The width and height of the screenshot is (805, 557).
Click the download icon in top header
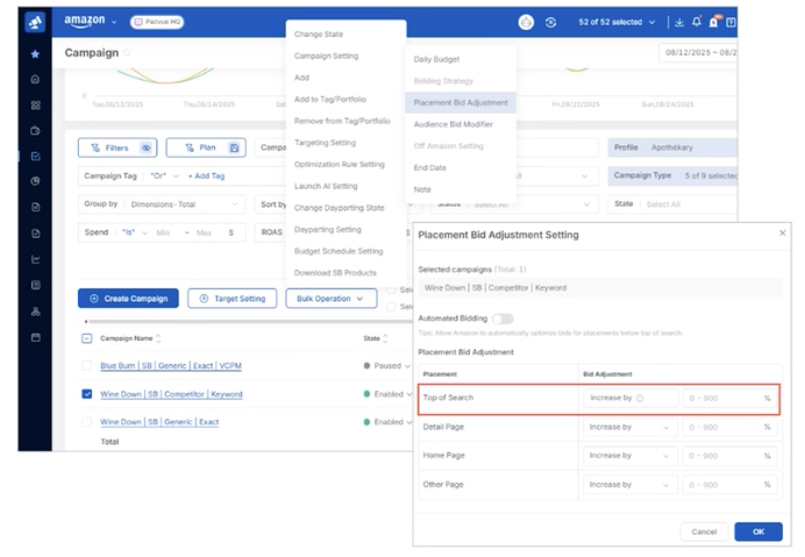pos(680,22)
